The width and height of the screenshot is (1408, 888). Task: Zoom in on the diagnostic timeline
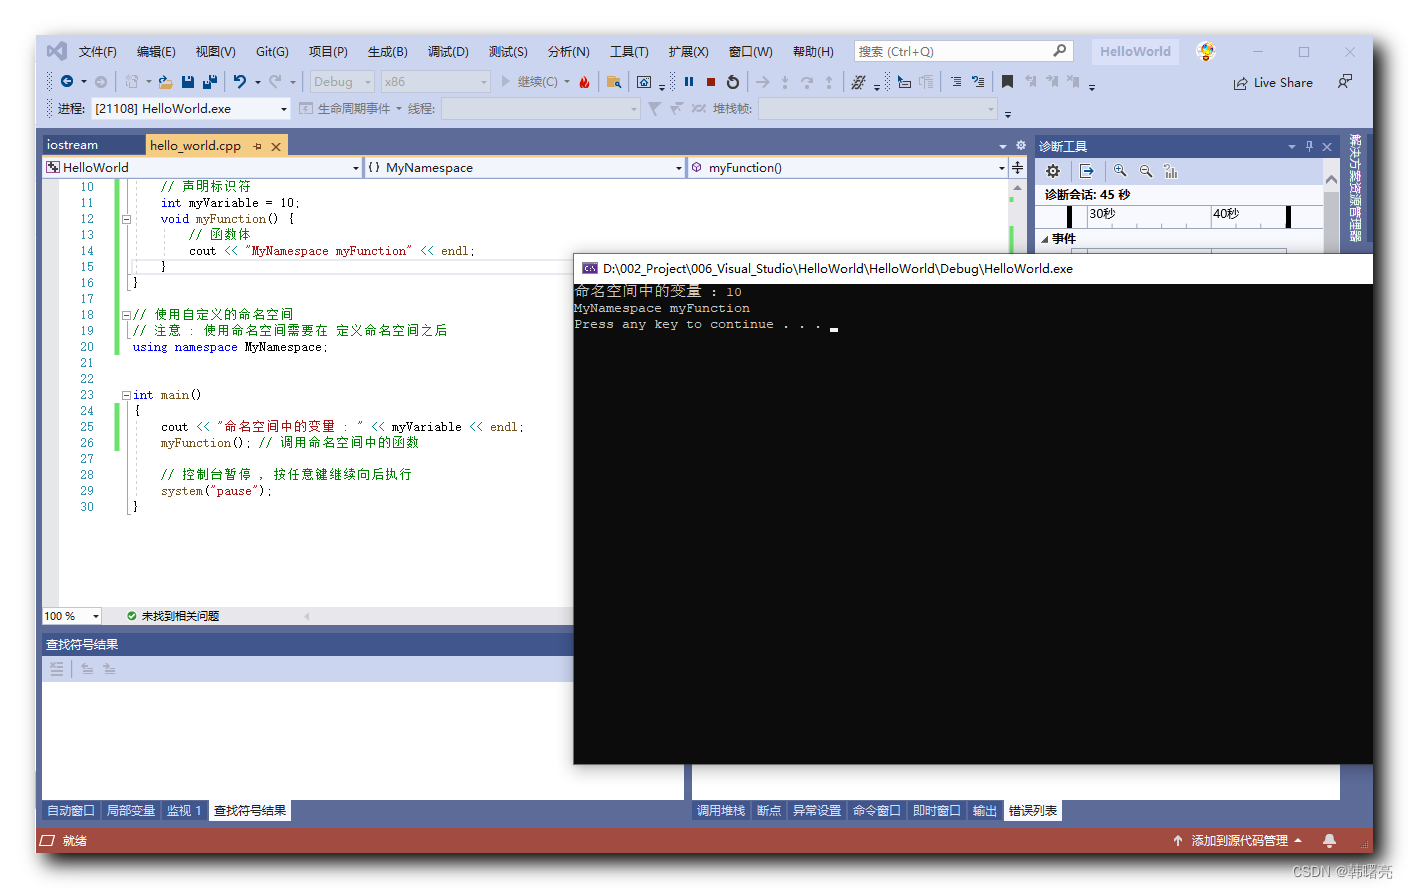[x=1120, y=171]
